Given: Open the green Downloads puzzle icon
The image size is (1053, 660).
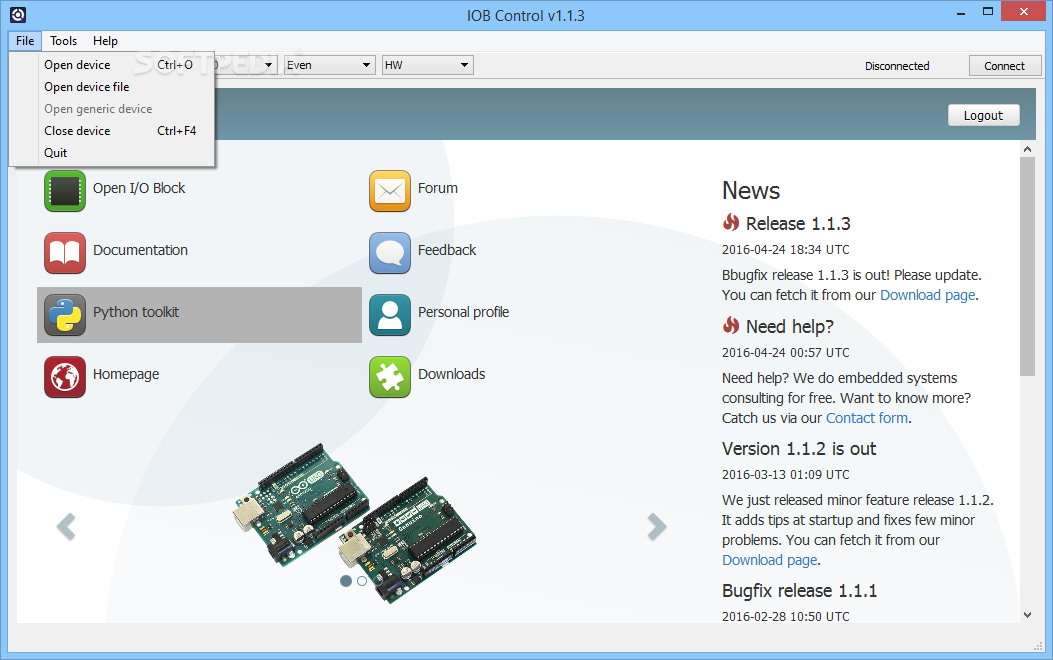Looking at the screenshot, I should point(390,377).
